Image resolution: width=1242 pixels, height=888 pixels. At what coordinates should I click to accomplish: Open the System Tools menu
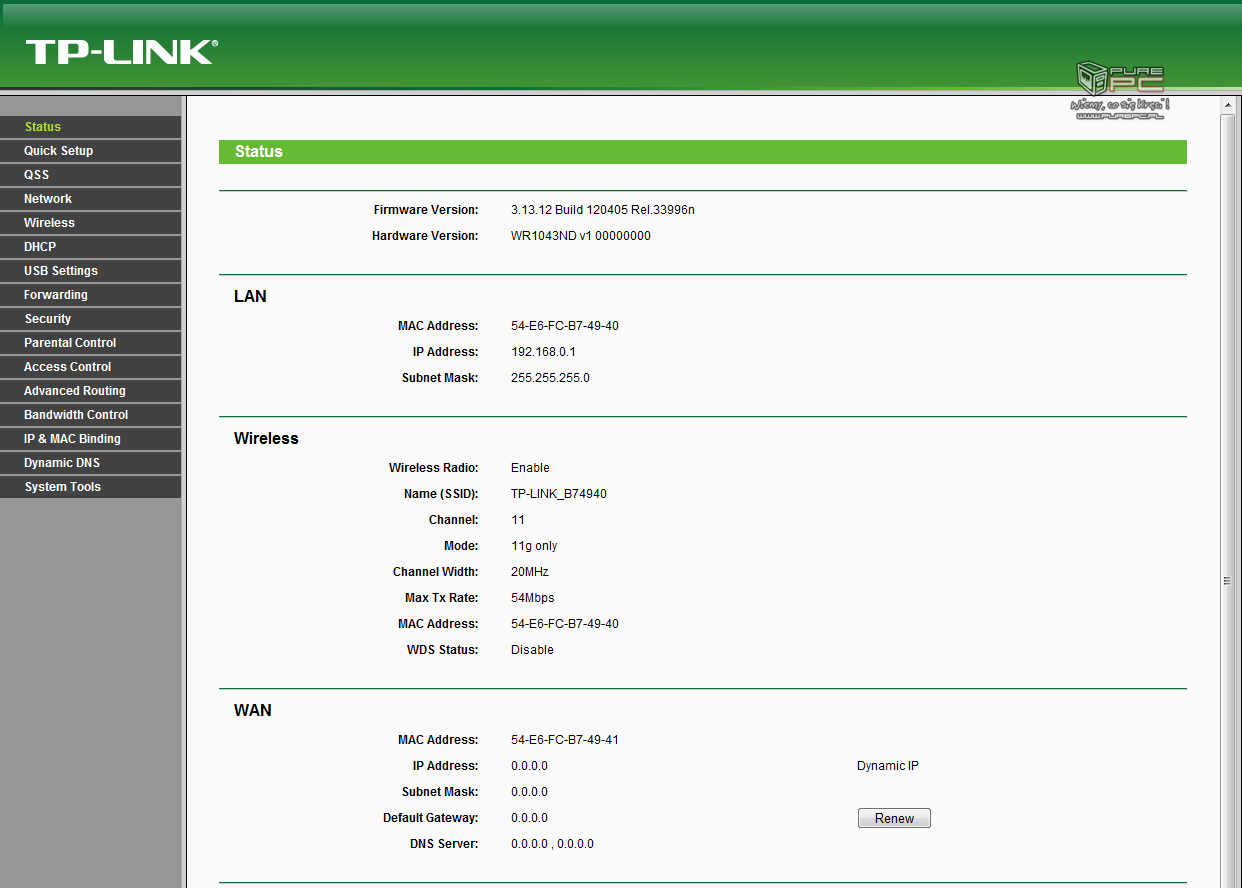[63, 487]
